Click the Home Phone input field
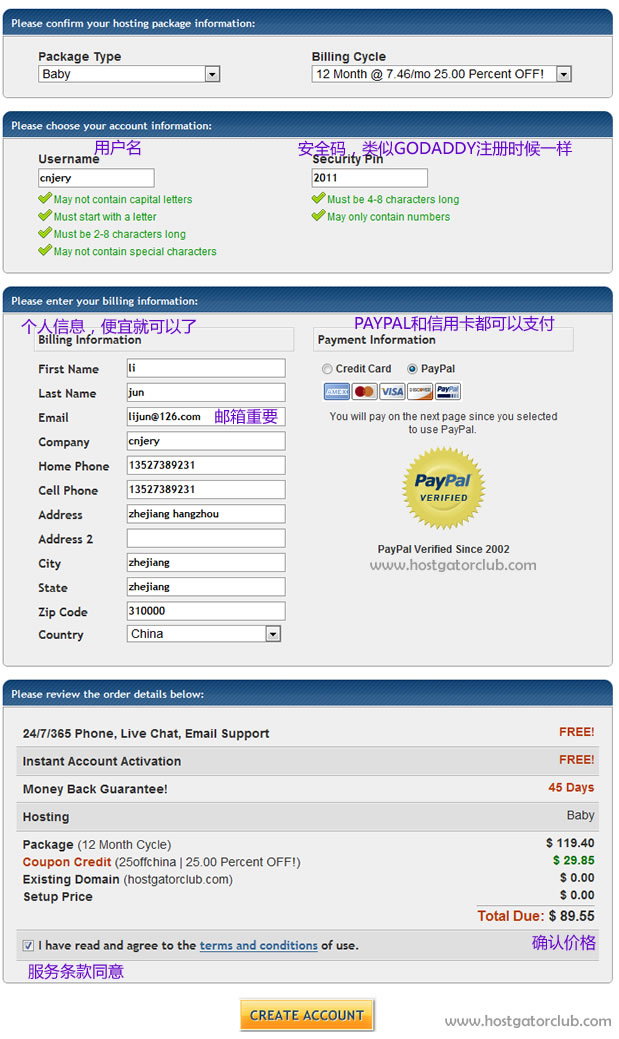The width and height of the screenshot is (619, 1039). tap(206, 465)
